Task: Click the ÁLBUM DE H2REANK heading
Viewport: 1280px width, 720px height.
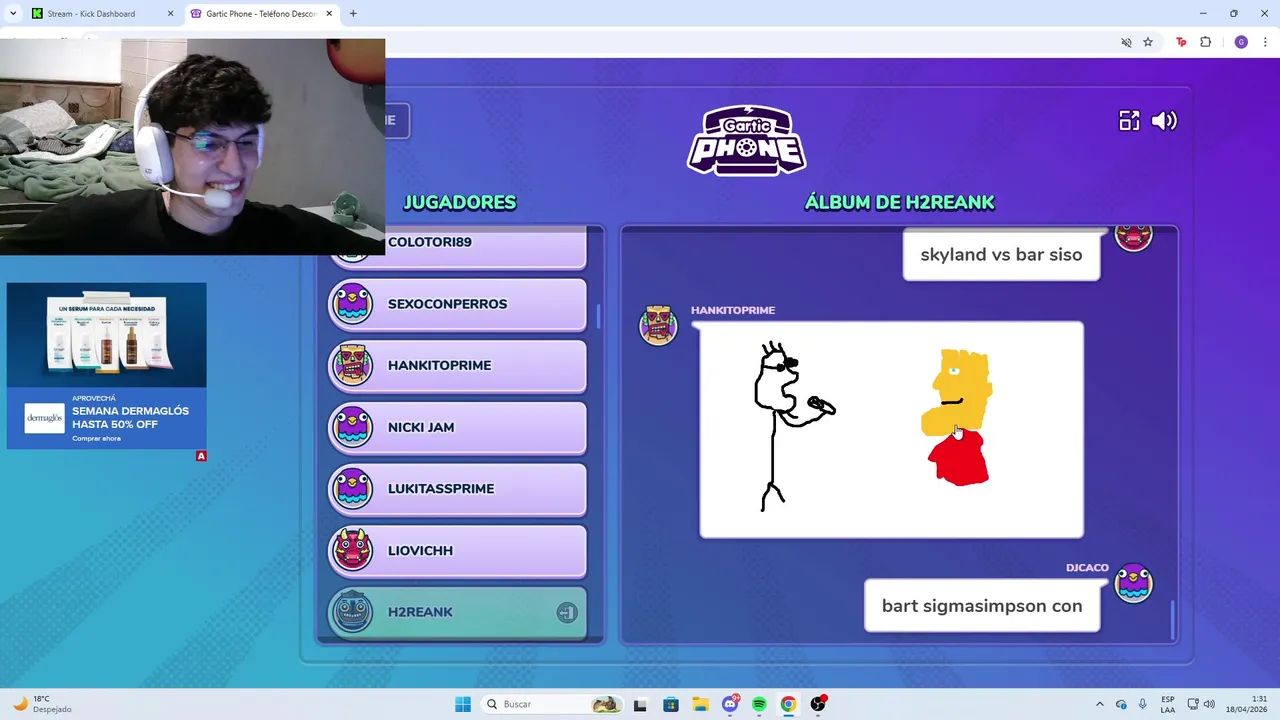Action: click(x=899, y=202)
